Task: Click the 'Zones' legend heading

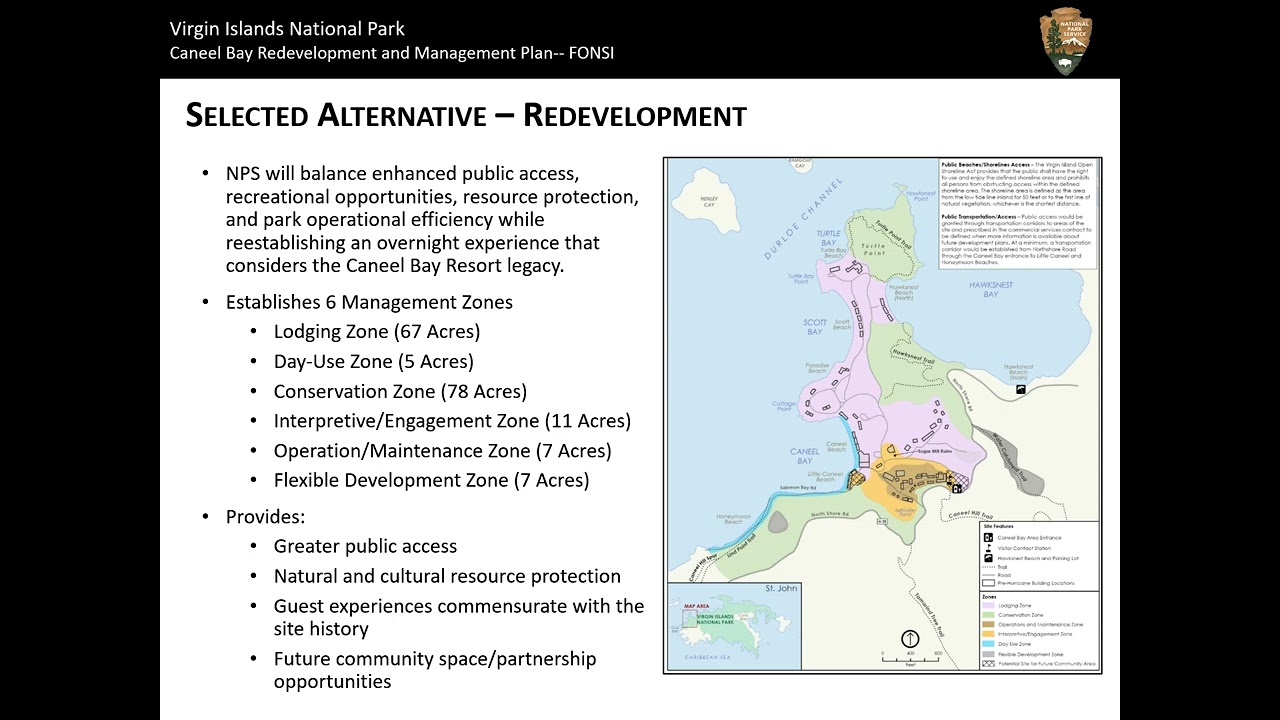Action: (989, 597)
